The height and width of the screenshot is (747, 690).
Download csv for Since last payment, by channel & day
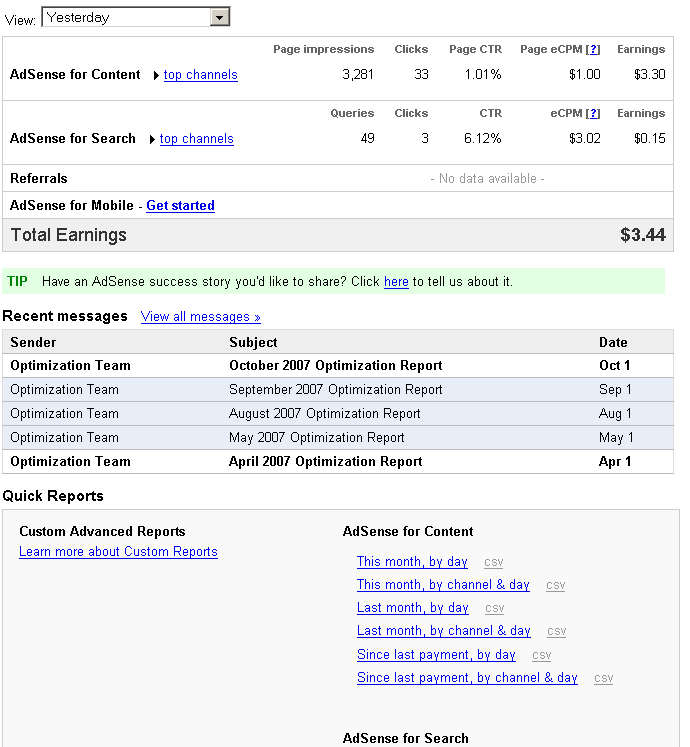click(x=603, y=678)
